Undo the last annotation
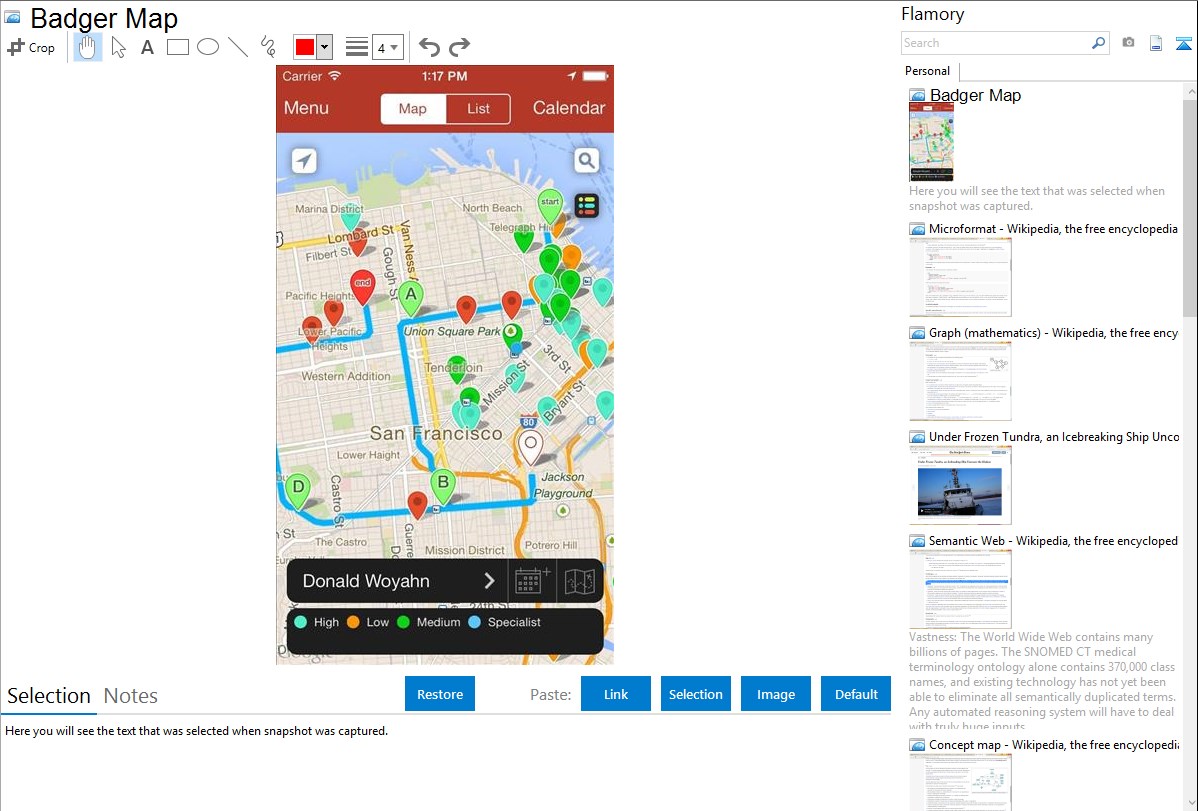The height and width of the screenshot is (811, 1198). click(429, 47)
